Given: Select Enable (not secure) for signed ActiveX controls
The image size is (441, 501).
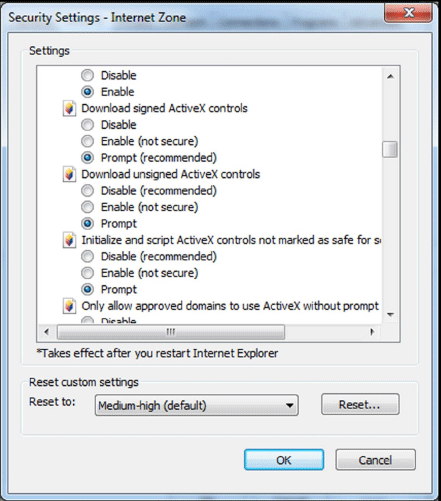Looking at the screenshot, I should pos(88,141).
